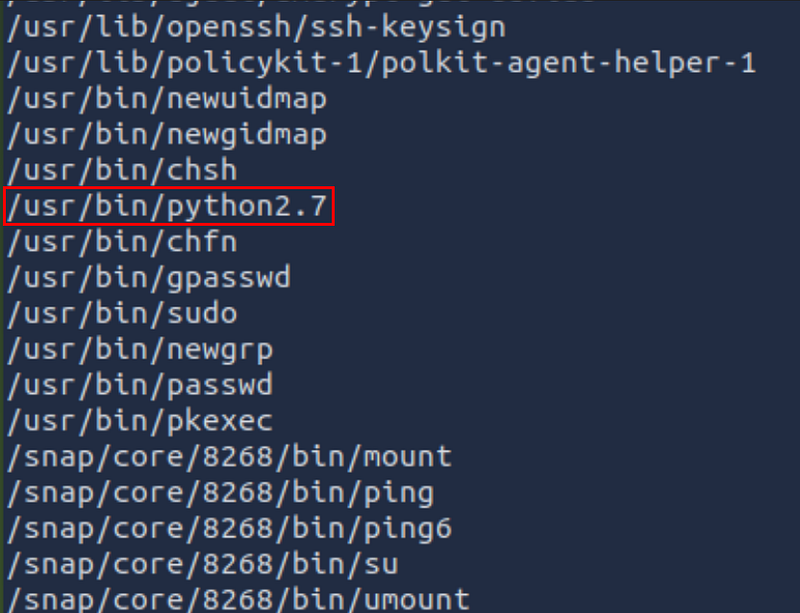
Task: Click the word mount in snap path
Action: [408, 457]
